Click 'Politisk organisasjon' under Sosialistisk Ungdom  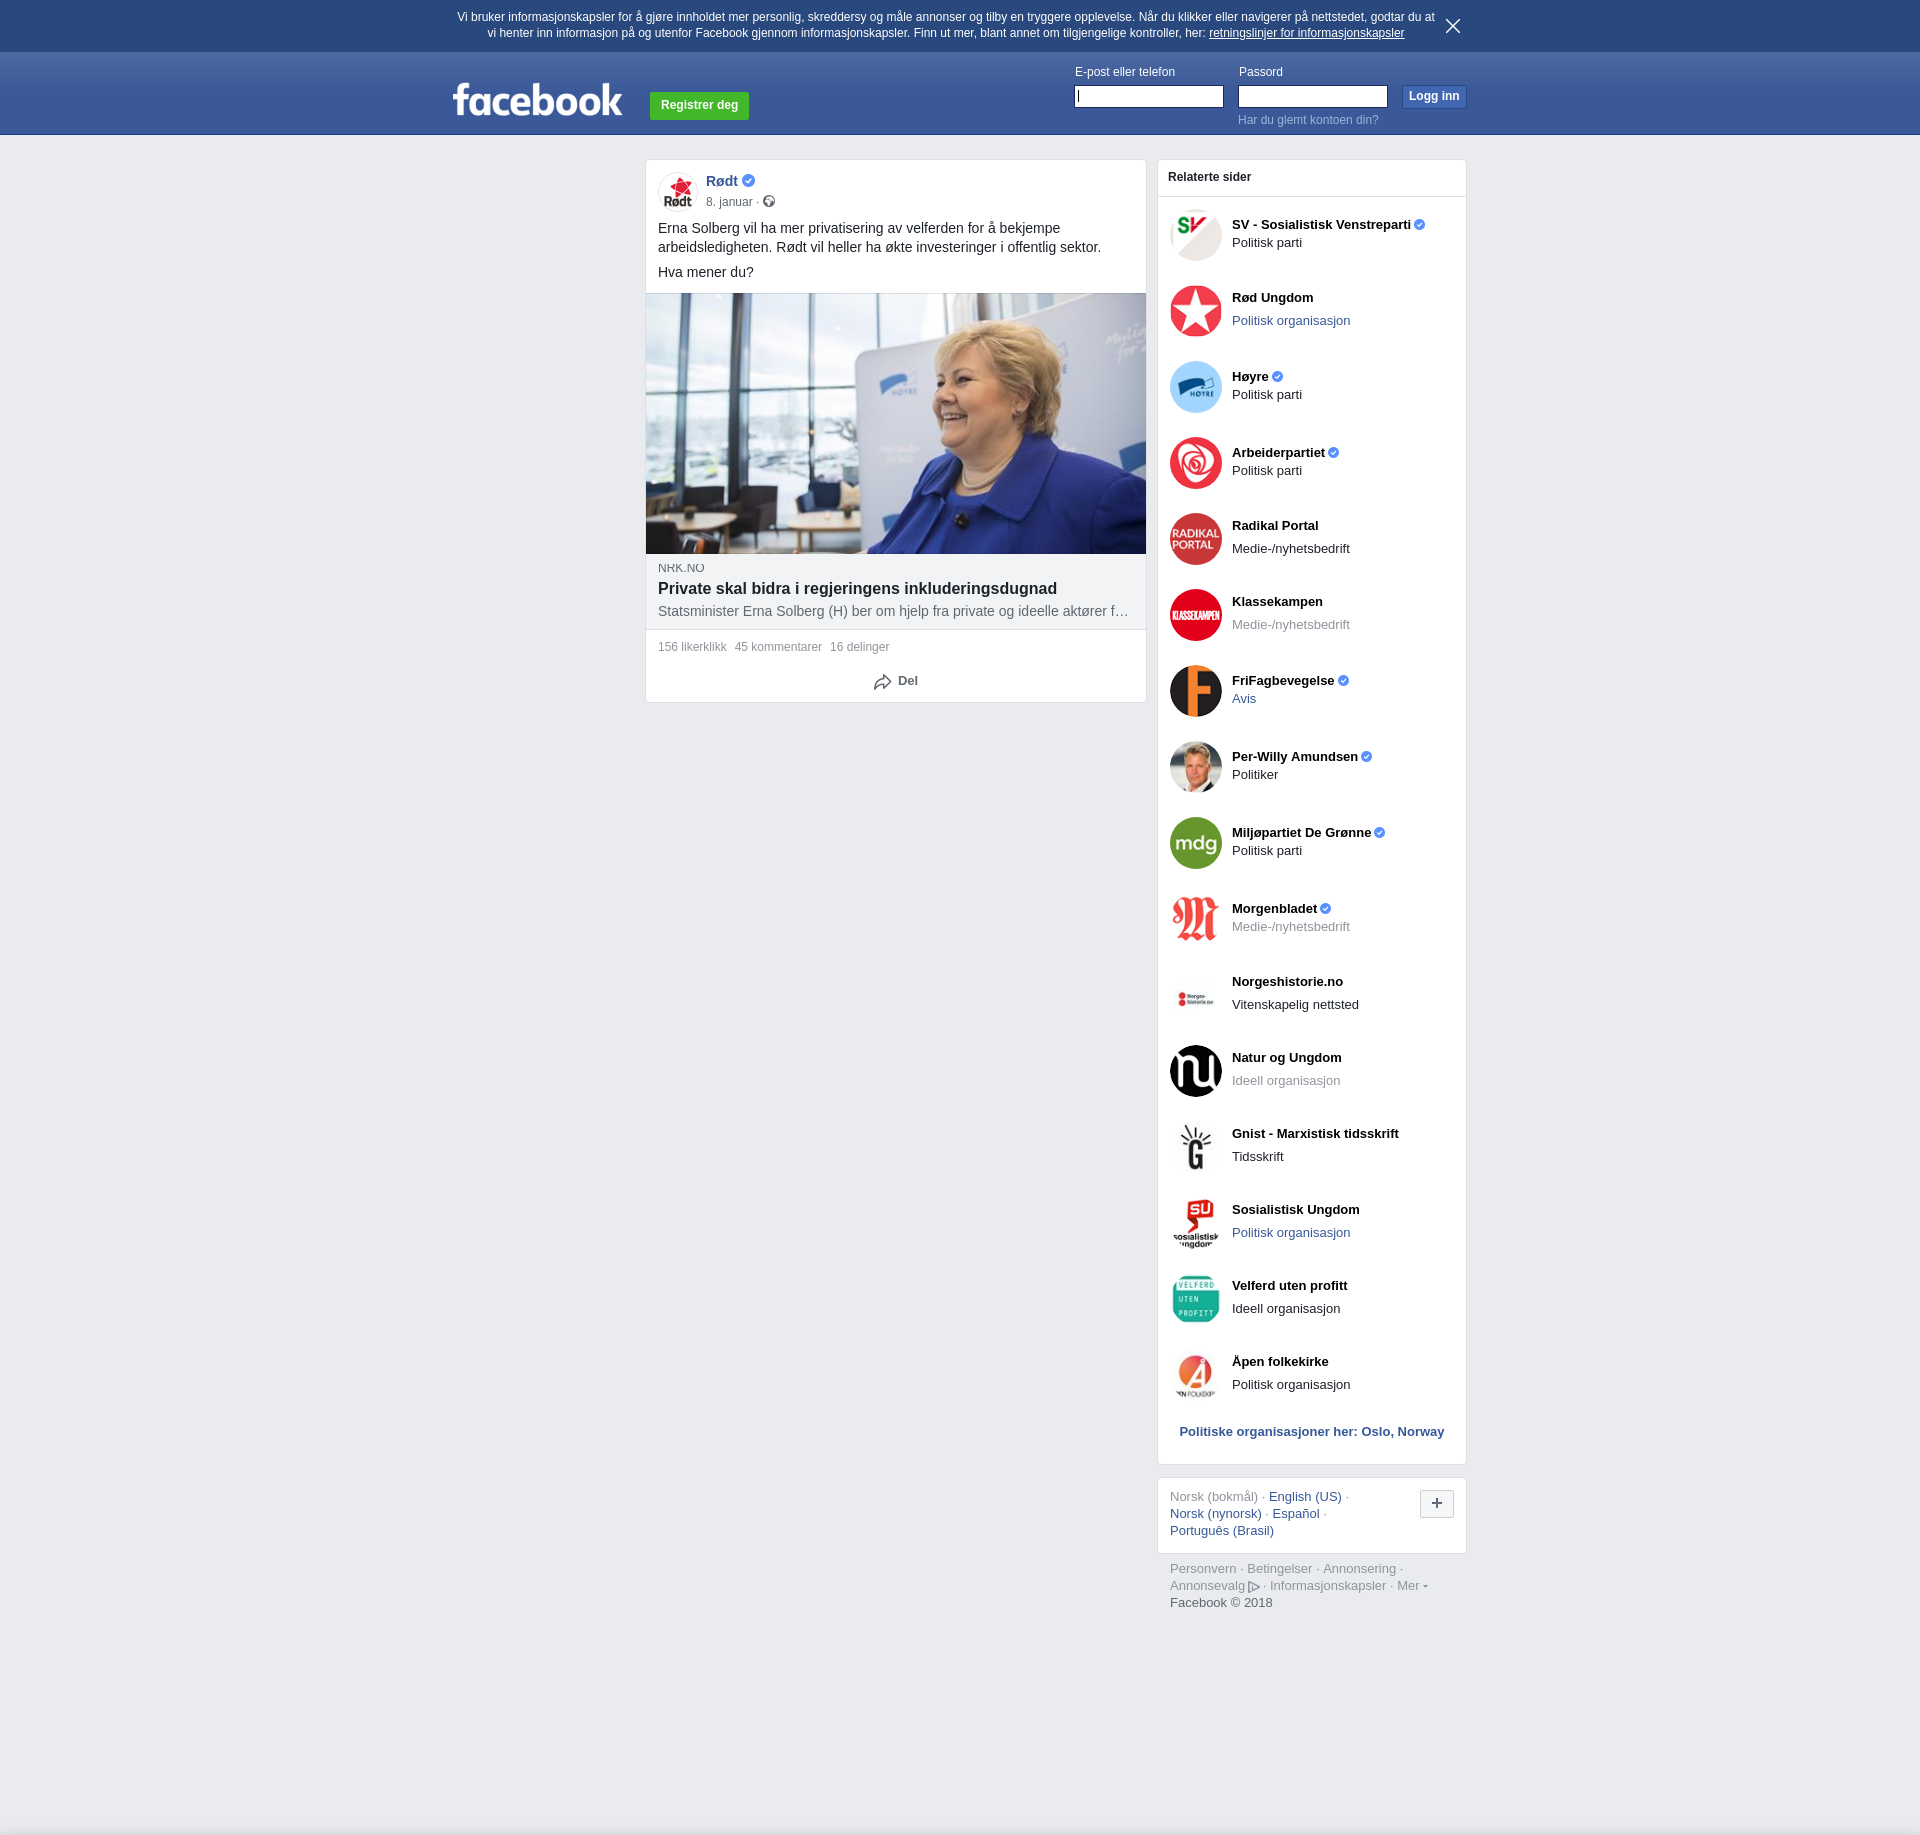pyautogui.click(x=1291, y=1233)
